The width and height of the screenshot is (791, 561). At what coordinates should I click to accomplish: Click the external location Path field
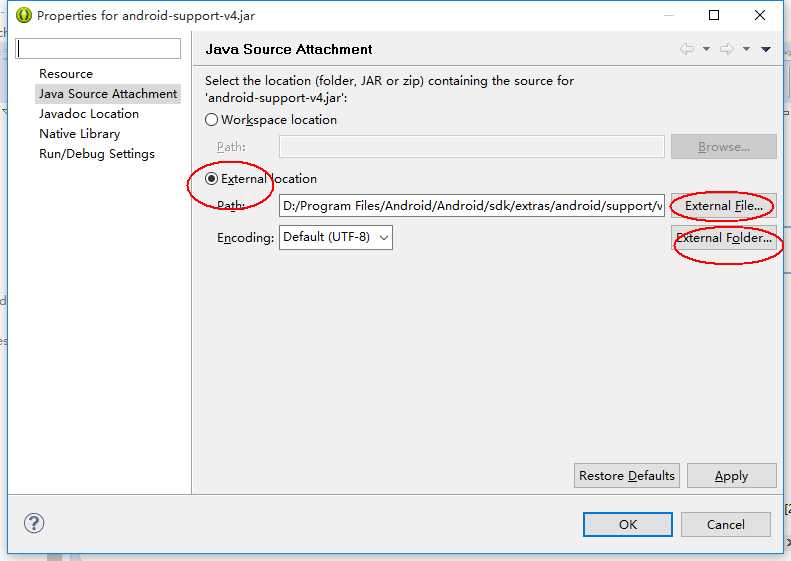tap(472, 206)
